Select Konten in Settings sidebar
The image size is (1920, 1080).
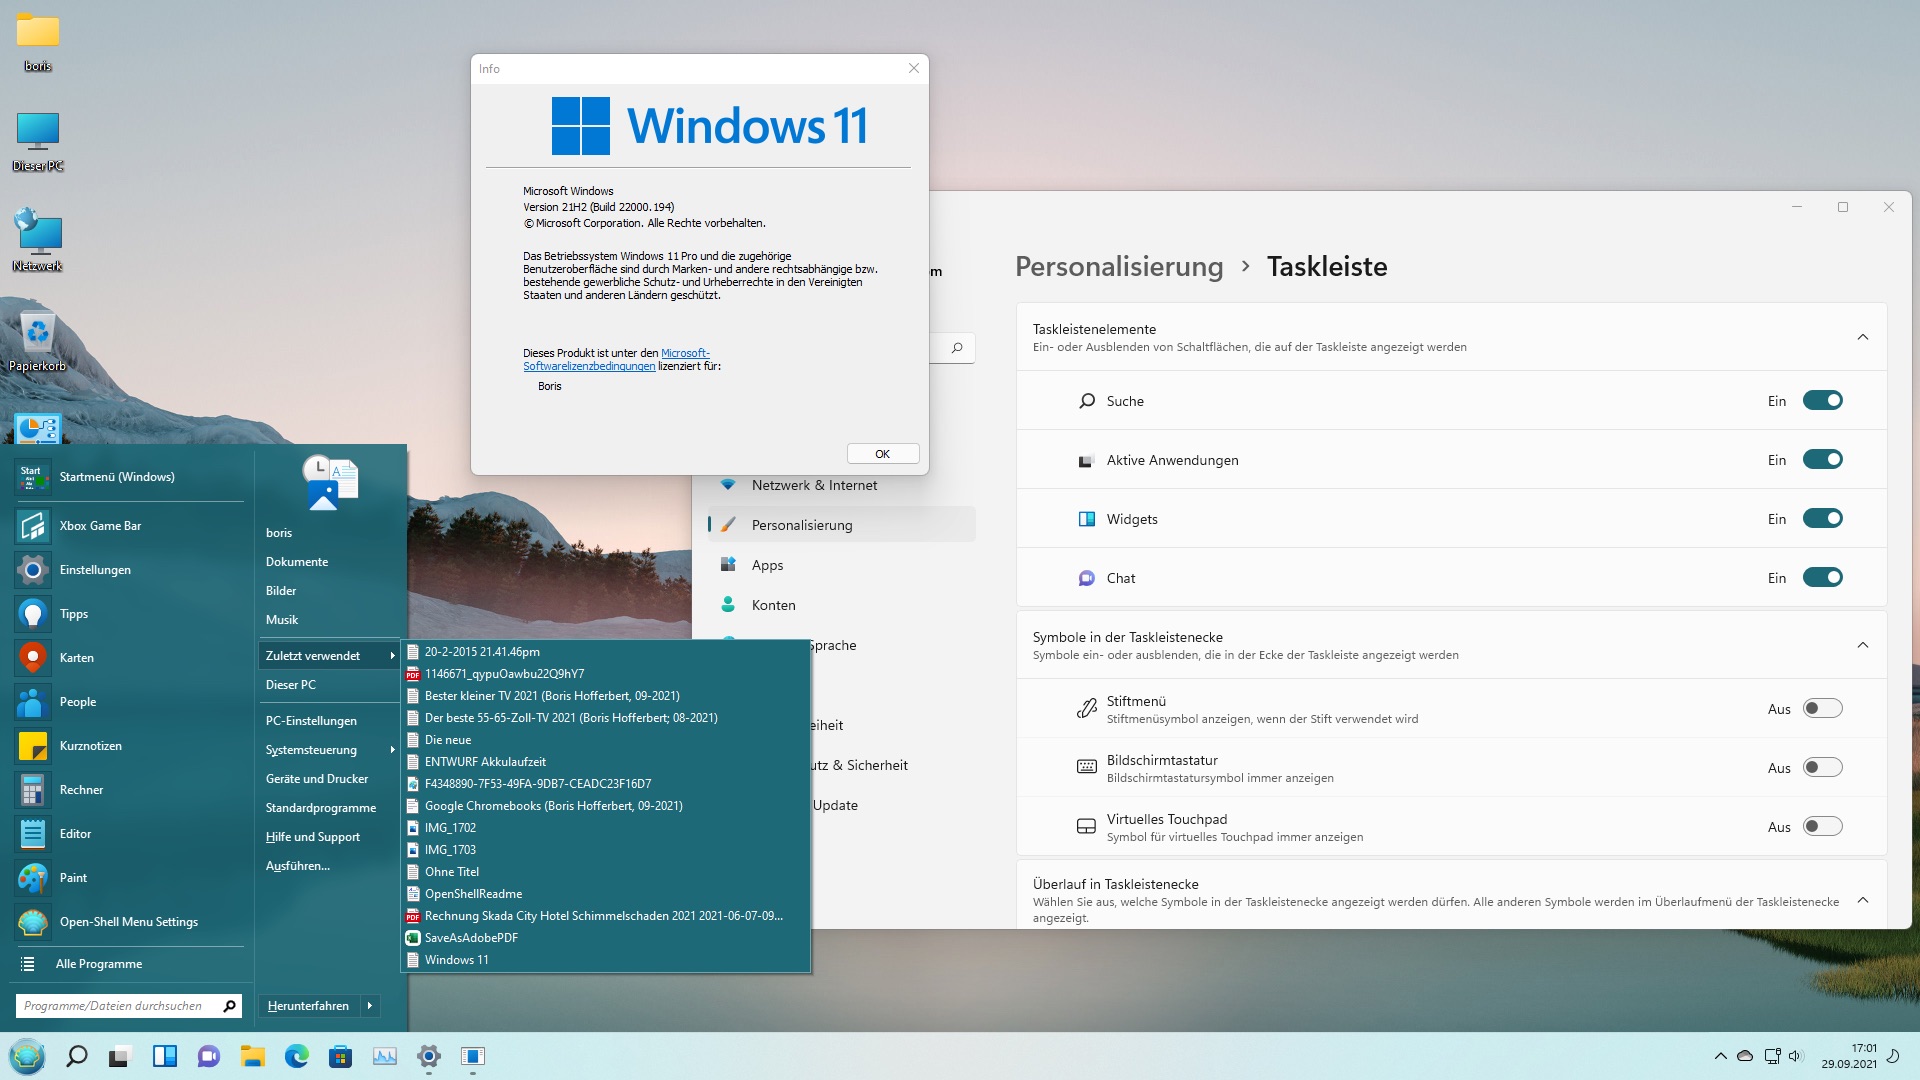point(841,605)
